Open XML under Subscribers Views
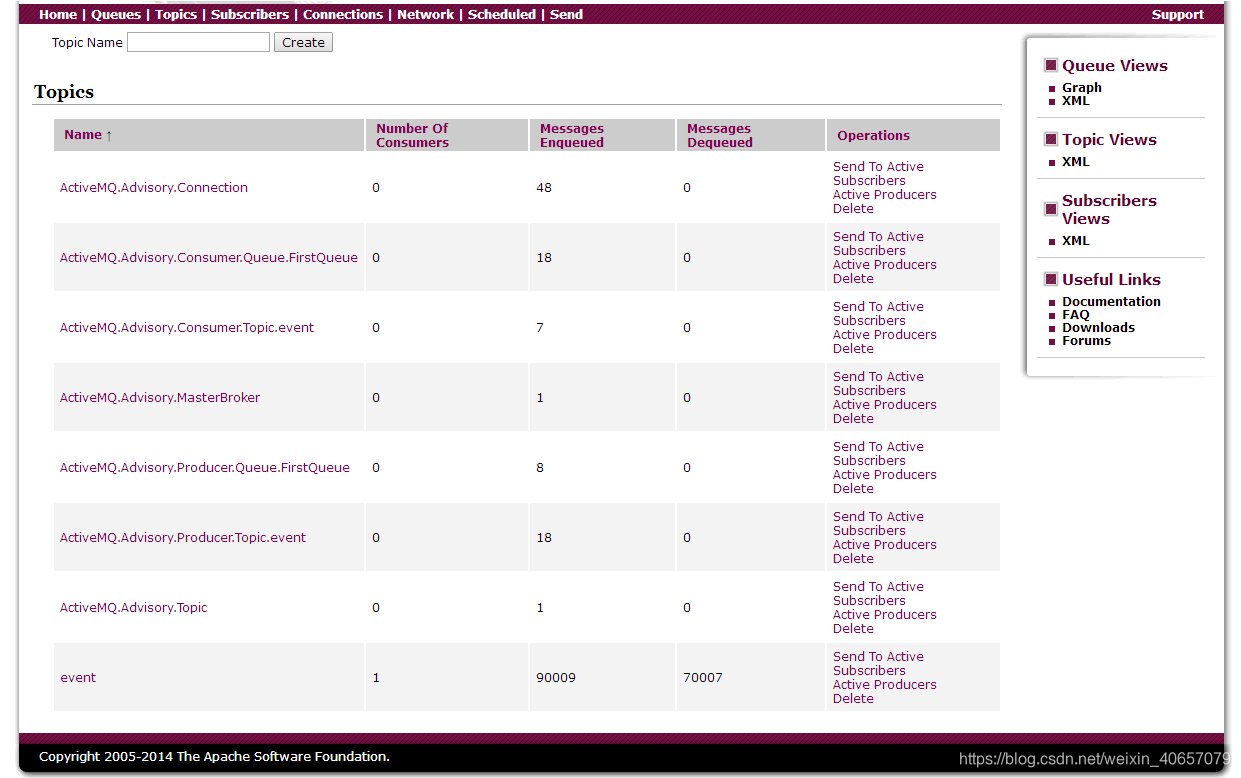The image size is (1241, 778). (x=1076, y=241)
